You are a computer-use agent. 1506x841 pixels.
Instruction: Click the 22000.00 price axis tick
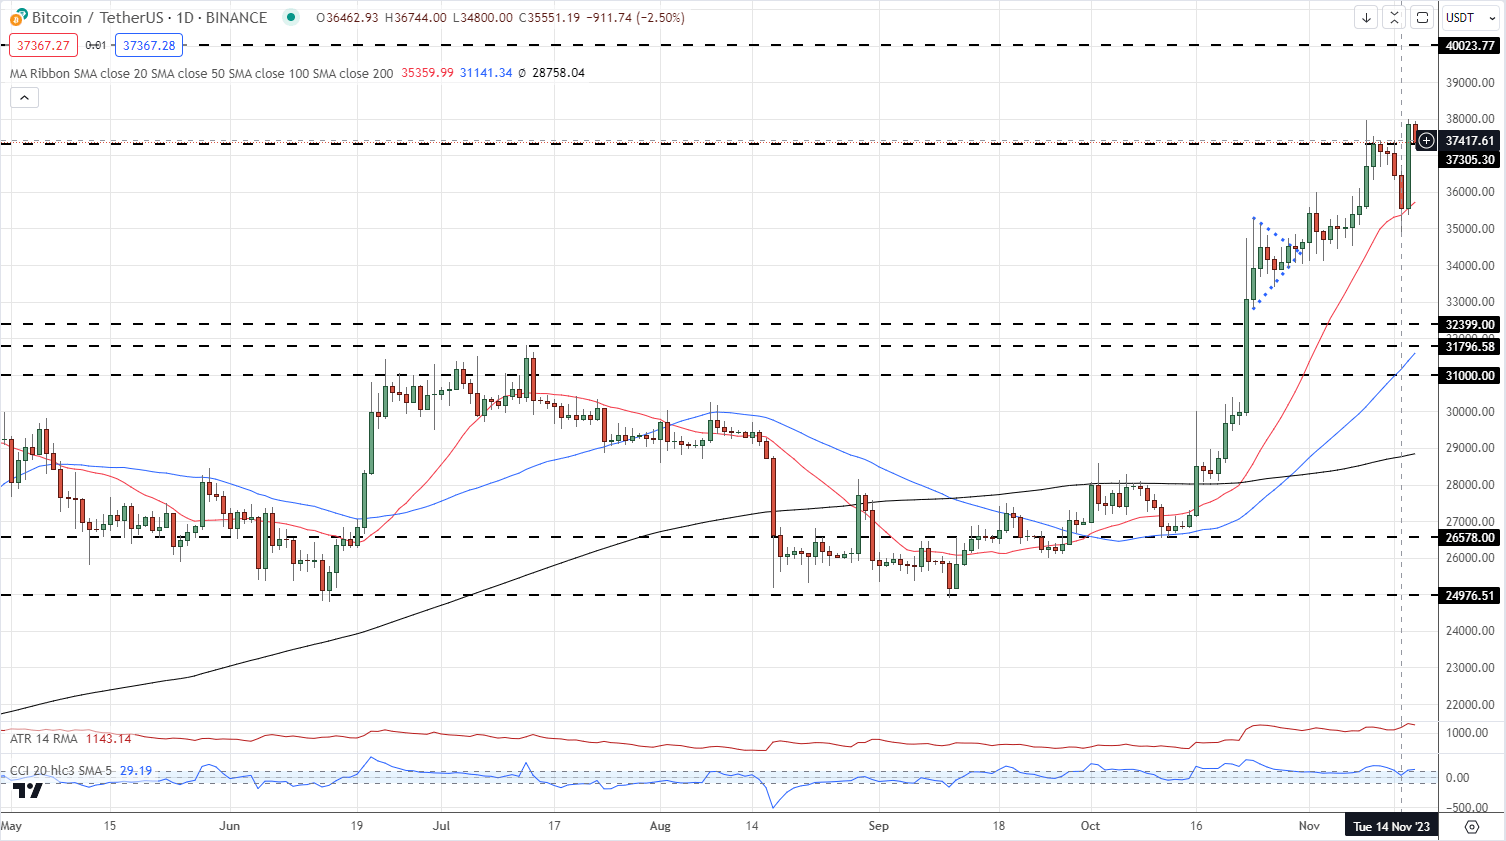pos(1470,704)
